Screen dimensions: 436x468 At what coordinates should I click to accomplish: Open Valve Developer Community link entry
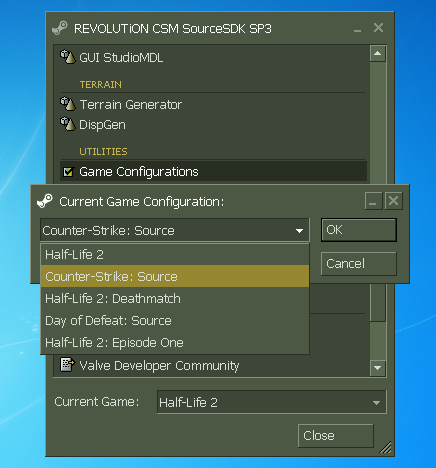[213, 365]
